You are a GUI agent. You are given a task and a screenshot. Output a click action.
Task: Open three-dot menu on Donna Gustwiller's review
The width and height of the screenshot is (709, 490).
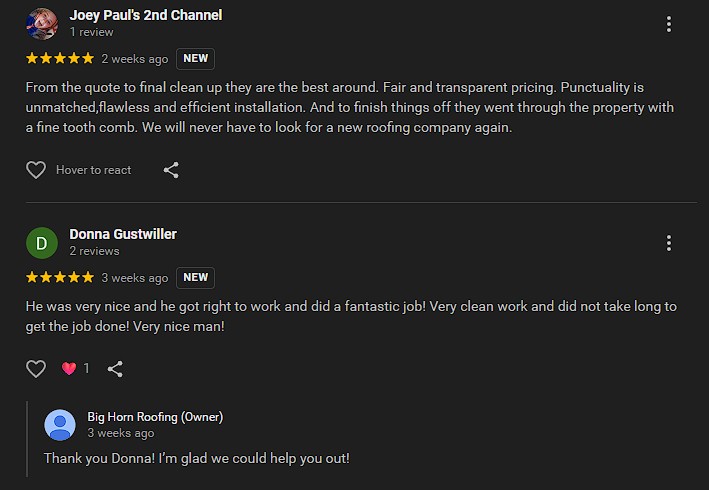669,243
